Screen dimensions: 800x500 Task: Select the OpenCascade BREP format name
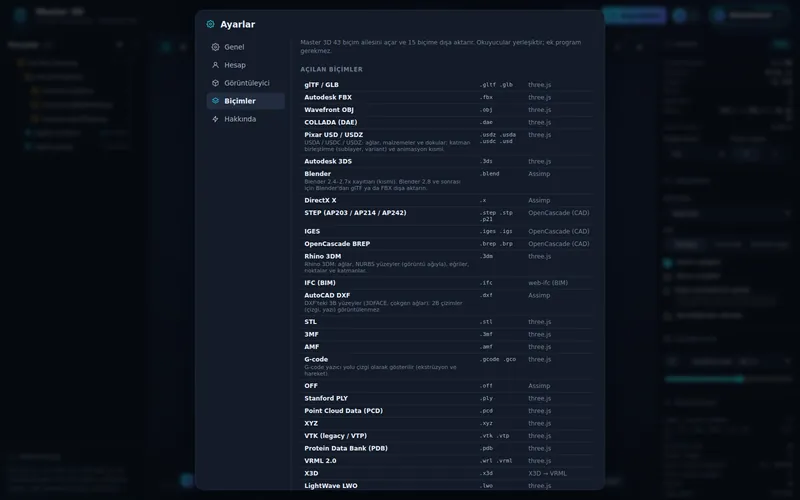(337, 244)
